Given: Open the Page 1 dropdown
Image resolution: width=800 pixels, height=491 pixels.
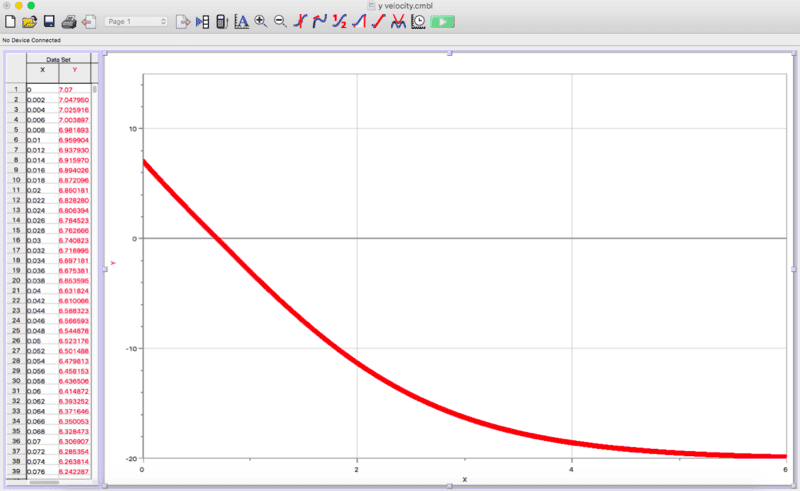Looking at the screenshot, I should pos(137,21).
